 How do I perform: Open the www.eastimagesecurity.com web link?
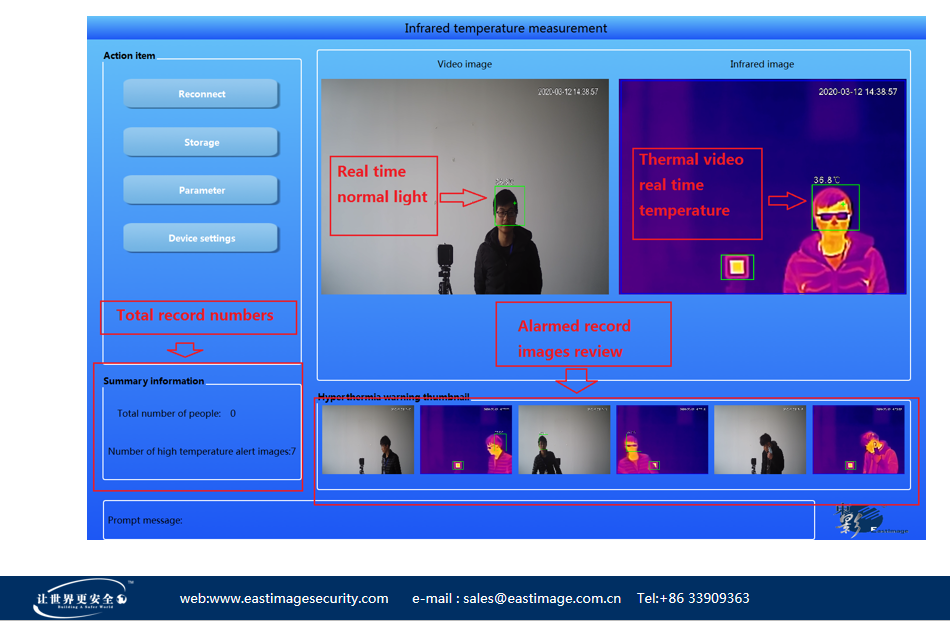[x=284, y=599]
